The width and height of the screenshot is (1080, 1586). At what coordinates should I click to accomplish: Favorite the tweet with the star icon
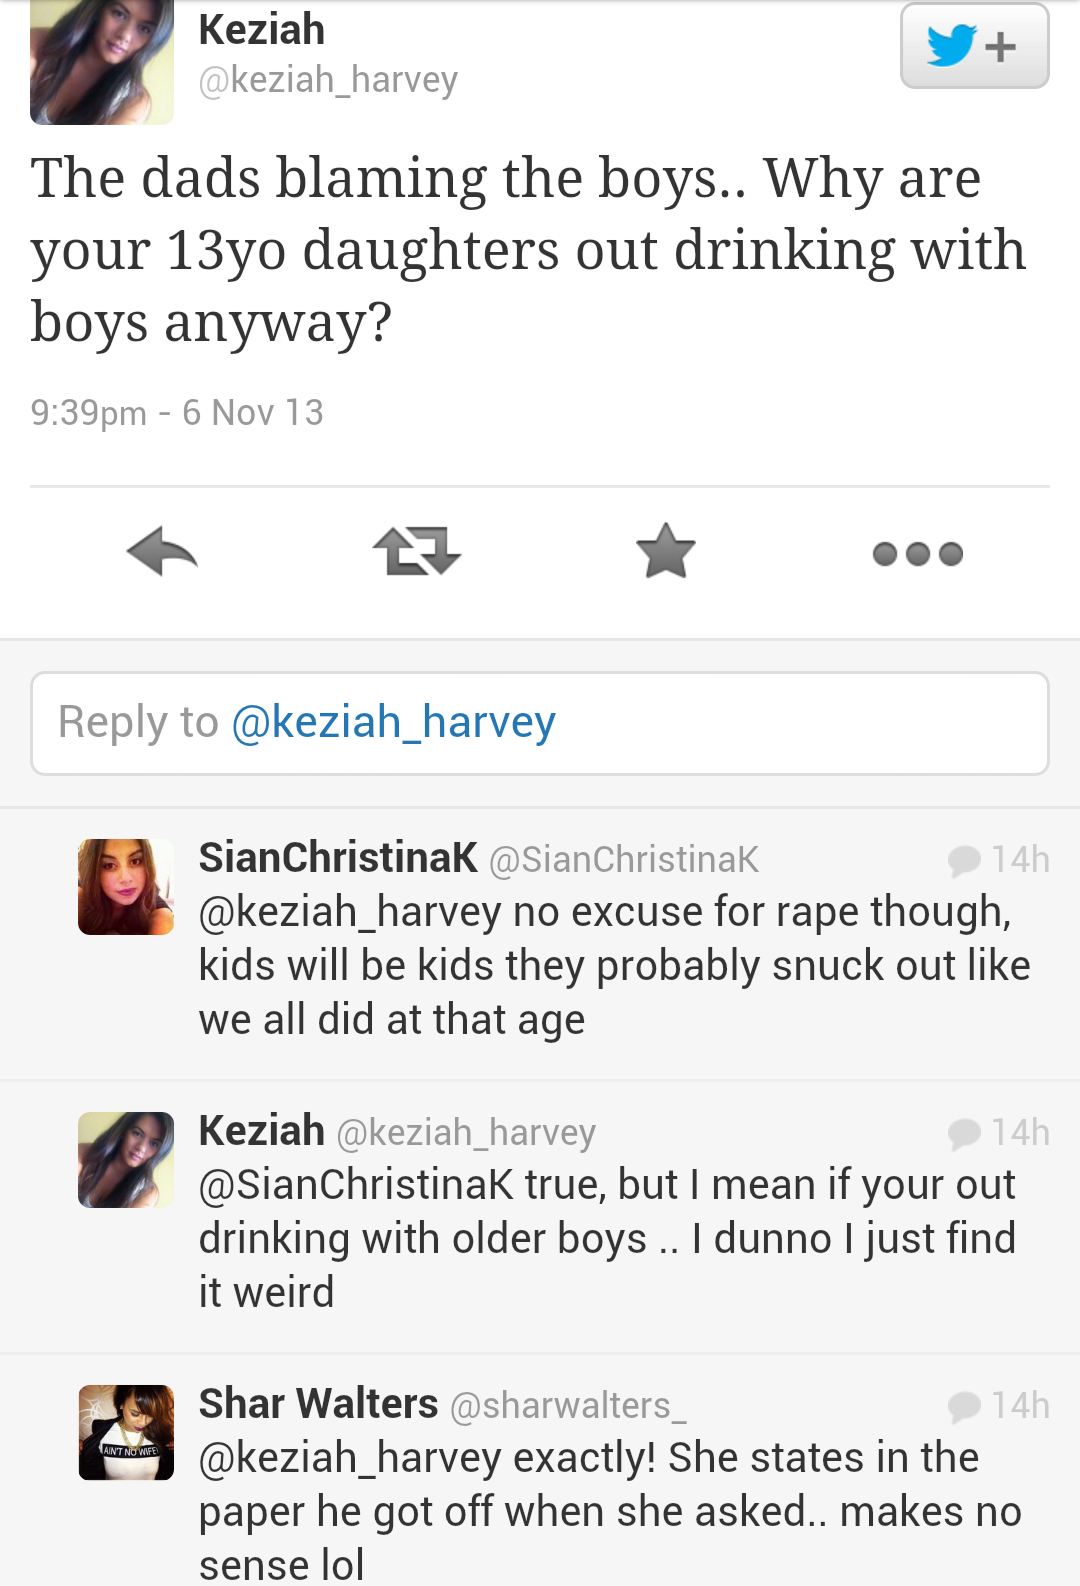click(665, 552)
